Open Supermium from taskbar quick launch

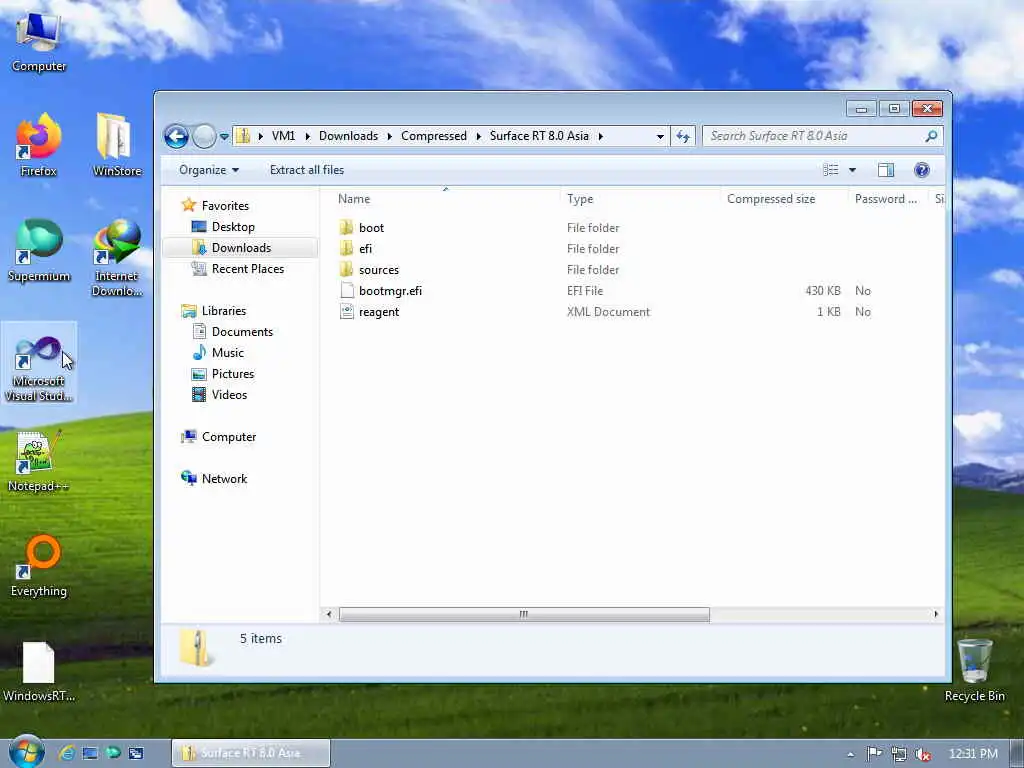pos(113,753)
